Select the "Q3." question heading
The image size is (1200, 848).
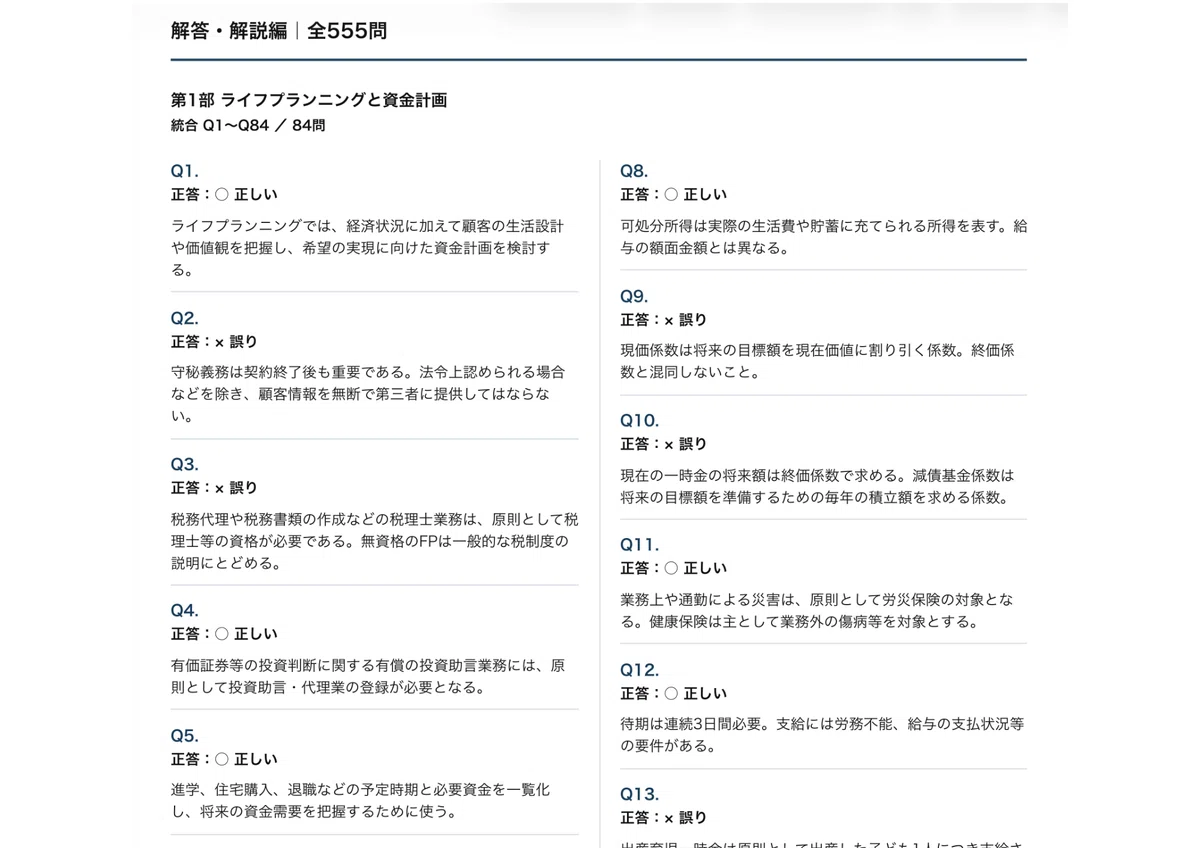(185, 464)
